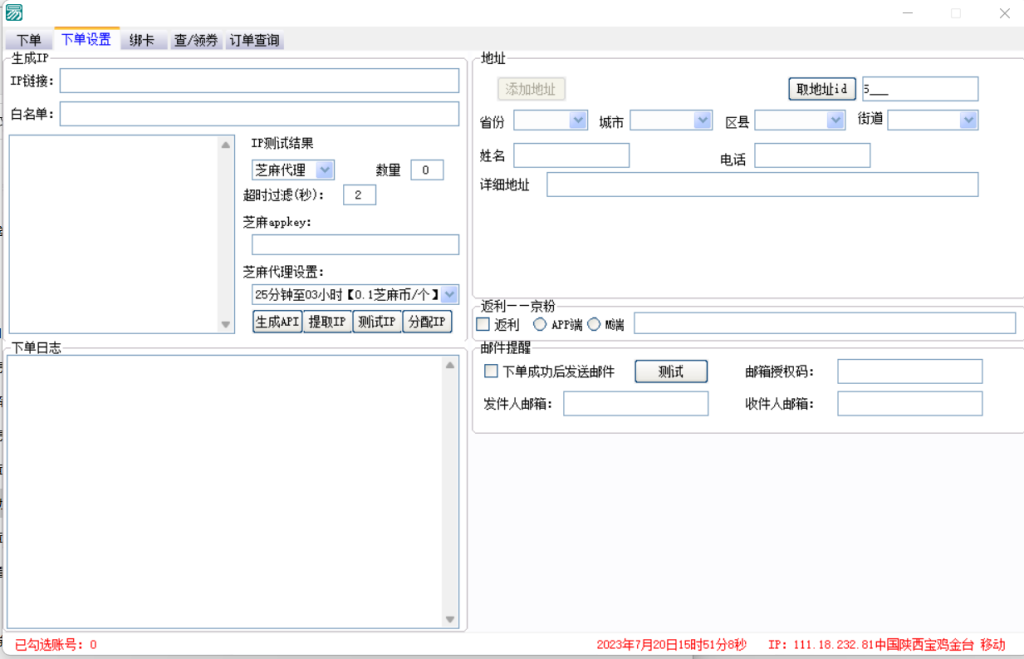The width and height of the screenshot is (1024, 659).
Task: Click the 提取IP button
Action: [x=327, y=321]
